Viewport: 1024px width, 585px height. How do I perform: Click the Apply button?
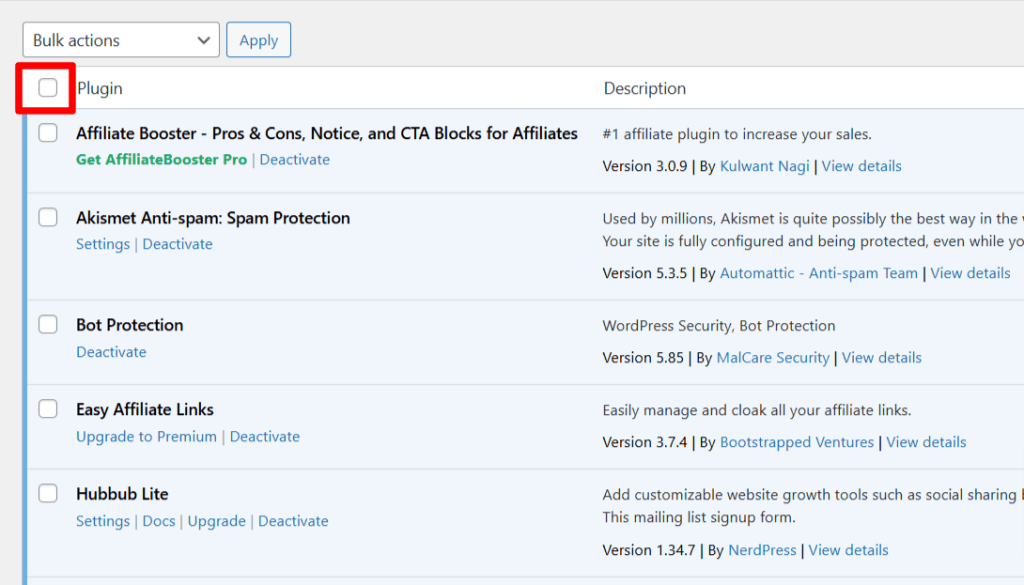[x=259, y=40]
